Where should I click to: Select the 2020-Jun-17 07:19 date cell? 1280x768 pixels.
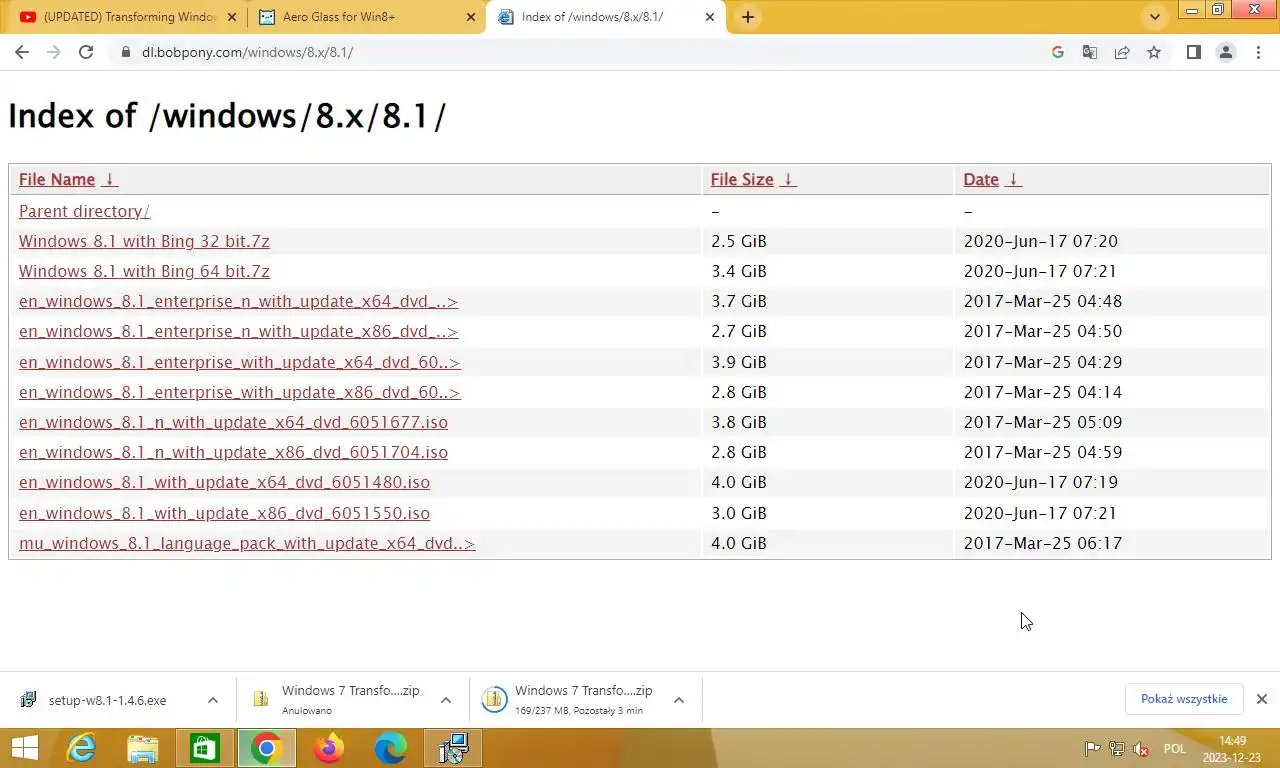coord(1041,482)
